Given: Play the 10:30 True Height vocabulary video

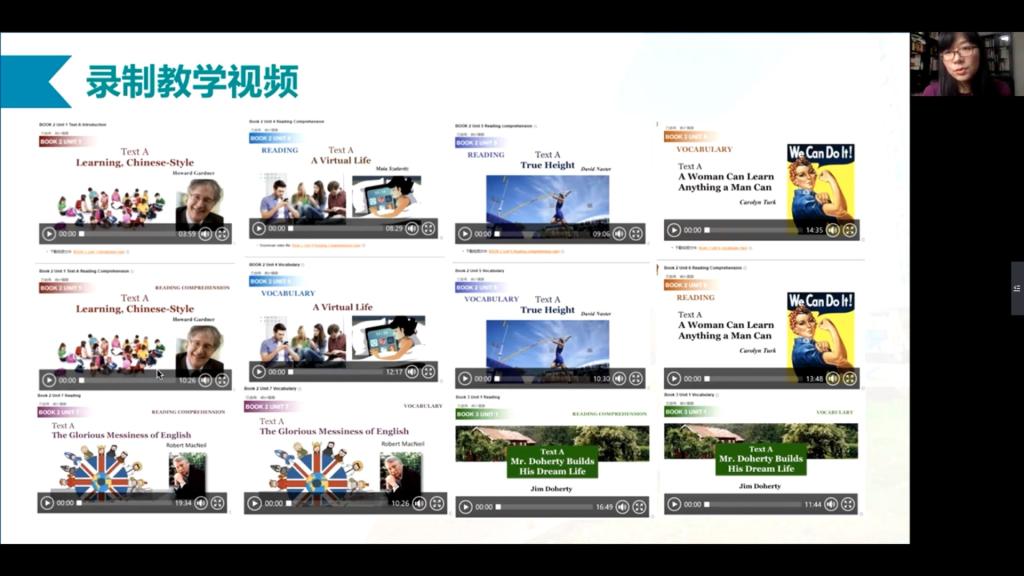Looking at the screenshot, I should click(x=465, y=379).
